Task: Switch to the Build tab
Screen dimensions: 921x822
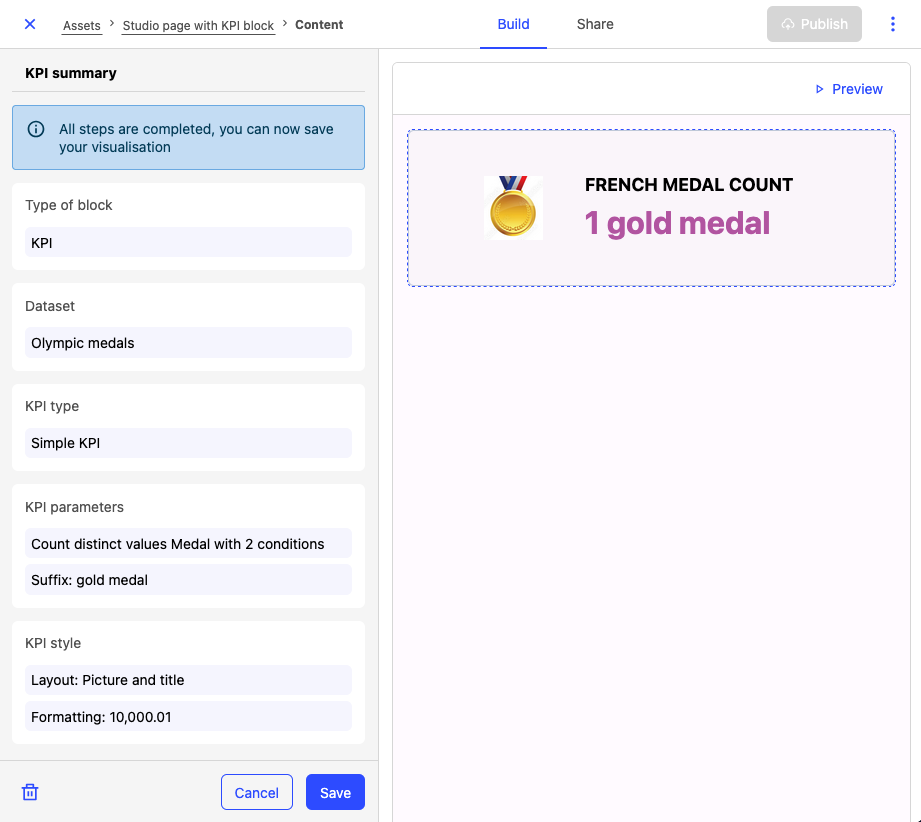Action: (513, 24)
